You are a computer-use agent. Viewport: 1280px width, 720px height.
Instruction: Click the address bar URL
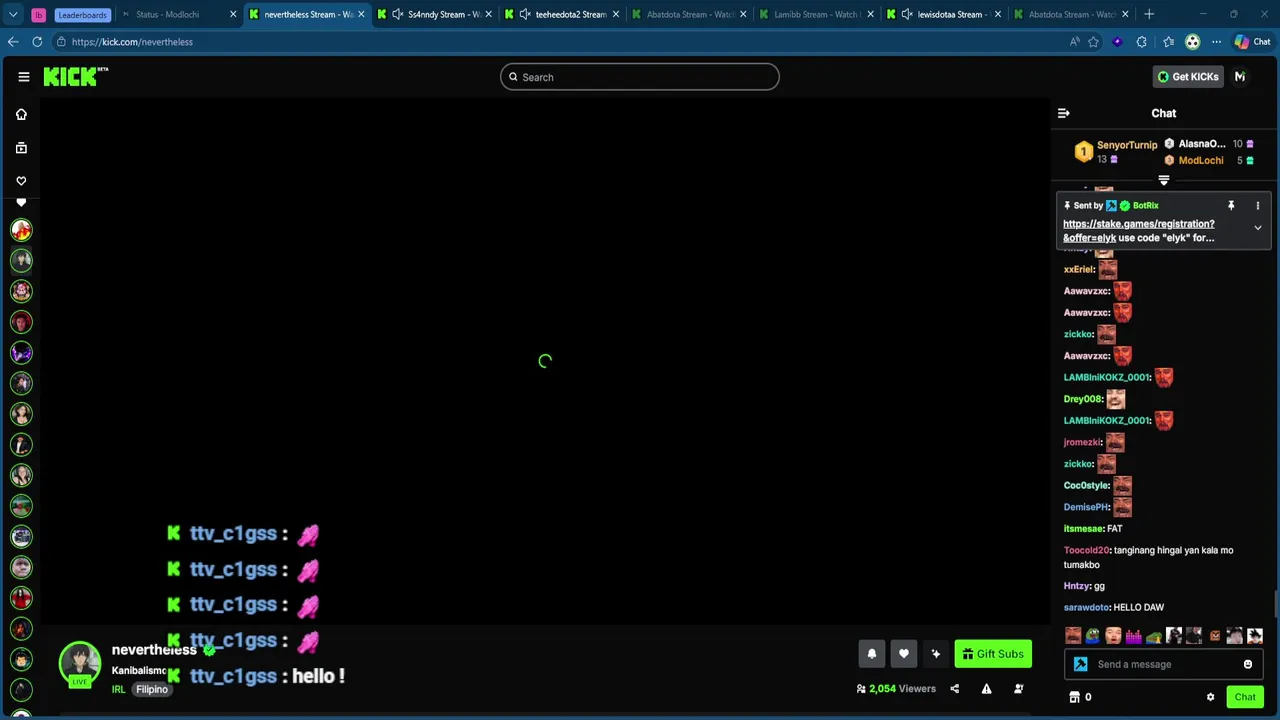coord(132,42)
